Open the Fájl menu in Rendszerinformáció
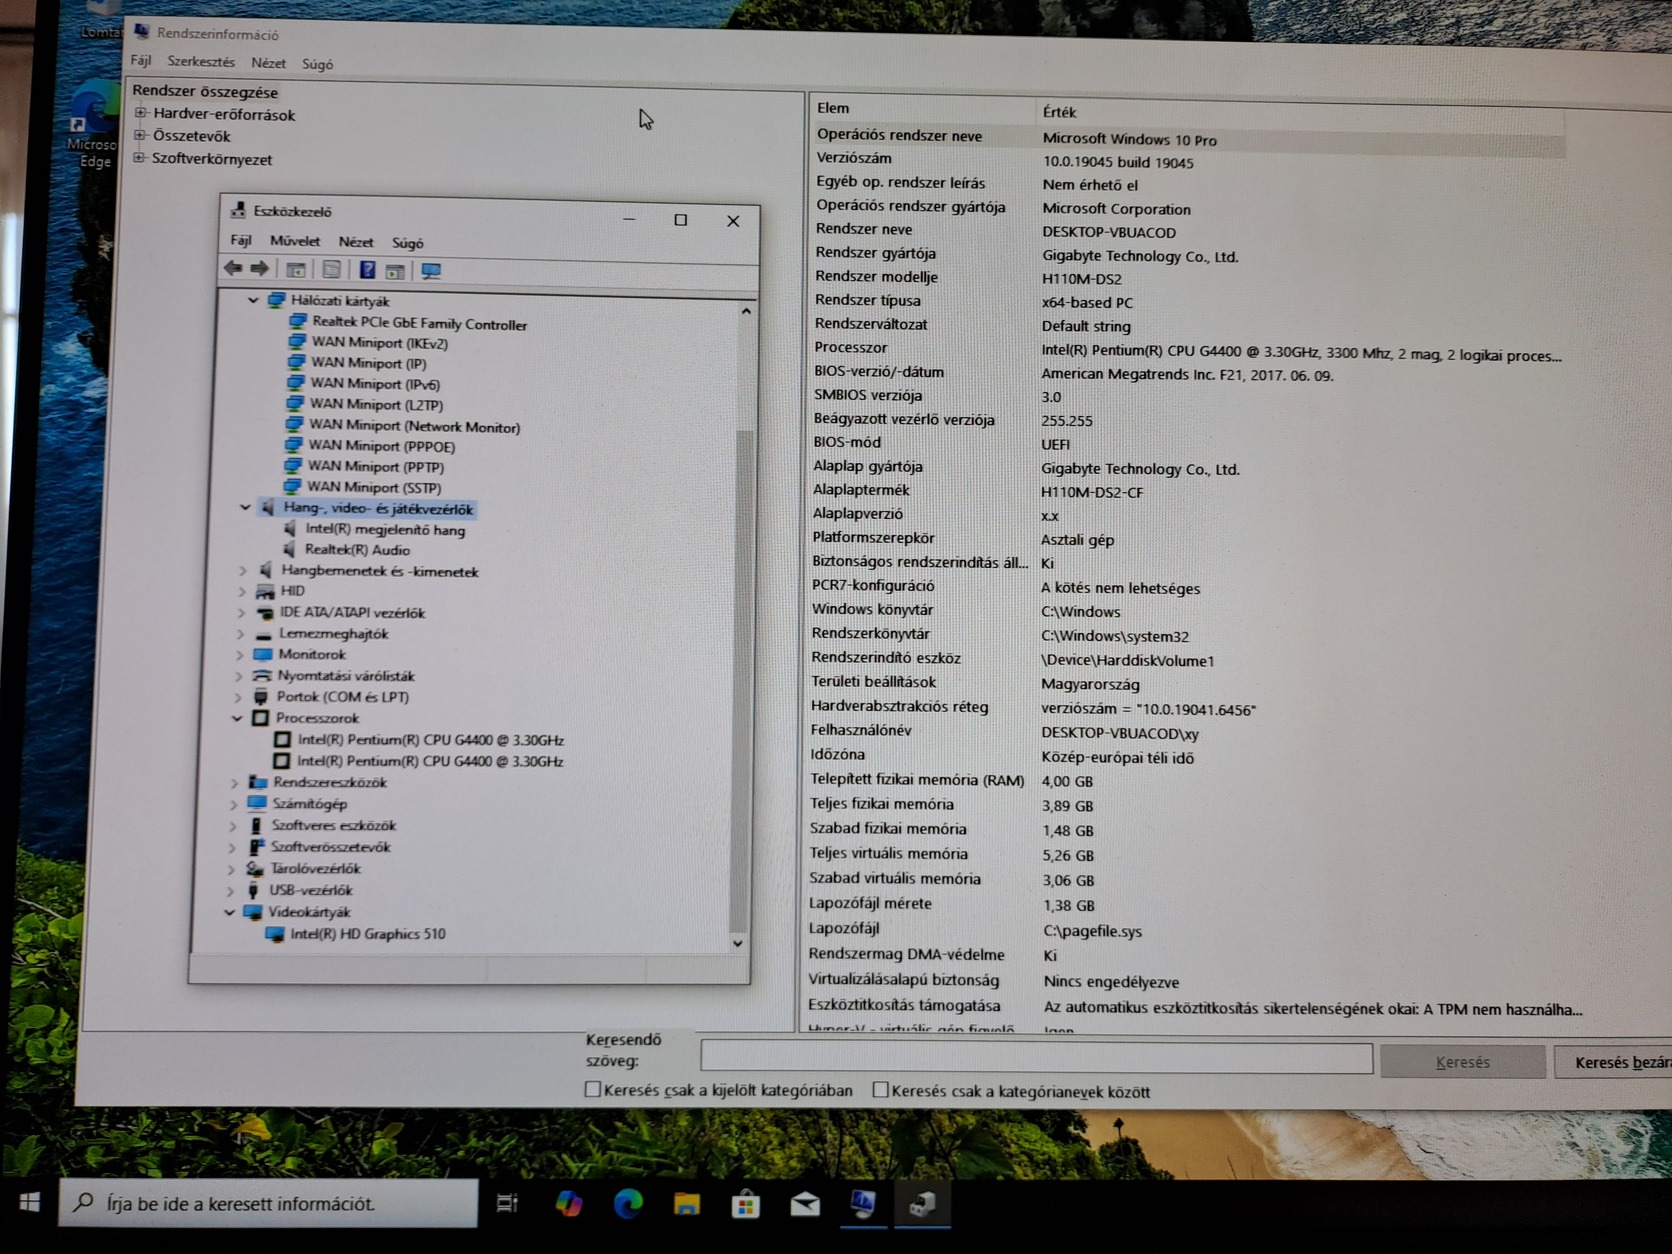Viewport: 1672px width, 1254px height. 141,60
